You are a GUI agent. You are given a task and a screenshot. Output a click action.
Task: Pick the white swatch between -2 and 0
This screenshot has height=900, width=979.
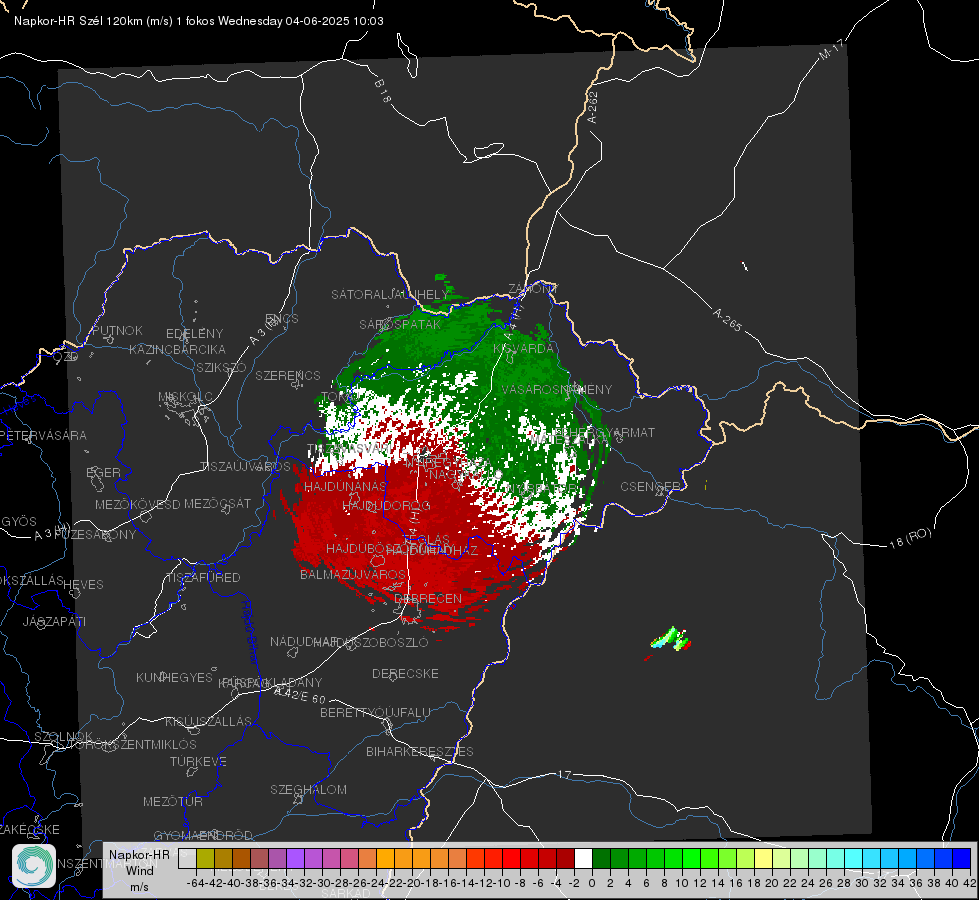pyautogui.click(x=583, y=858)
